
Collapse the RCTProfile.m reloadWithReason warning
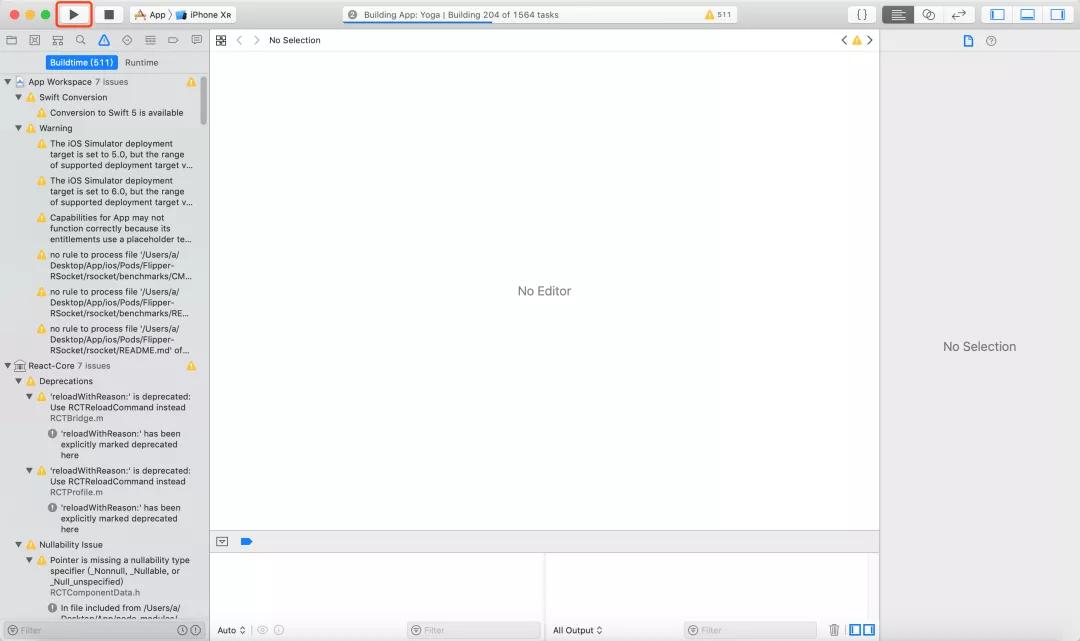tap(30, 471)
